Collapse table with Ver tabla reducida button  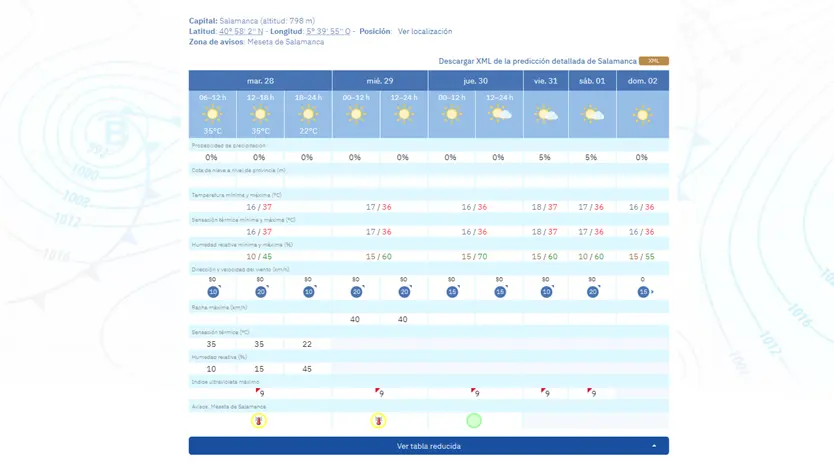pos(429,446)
